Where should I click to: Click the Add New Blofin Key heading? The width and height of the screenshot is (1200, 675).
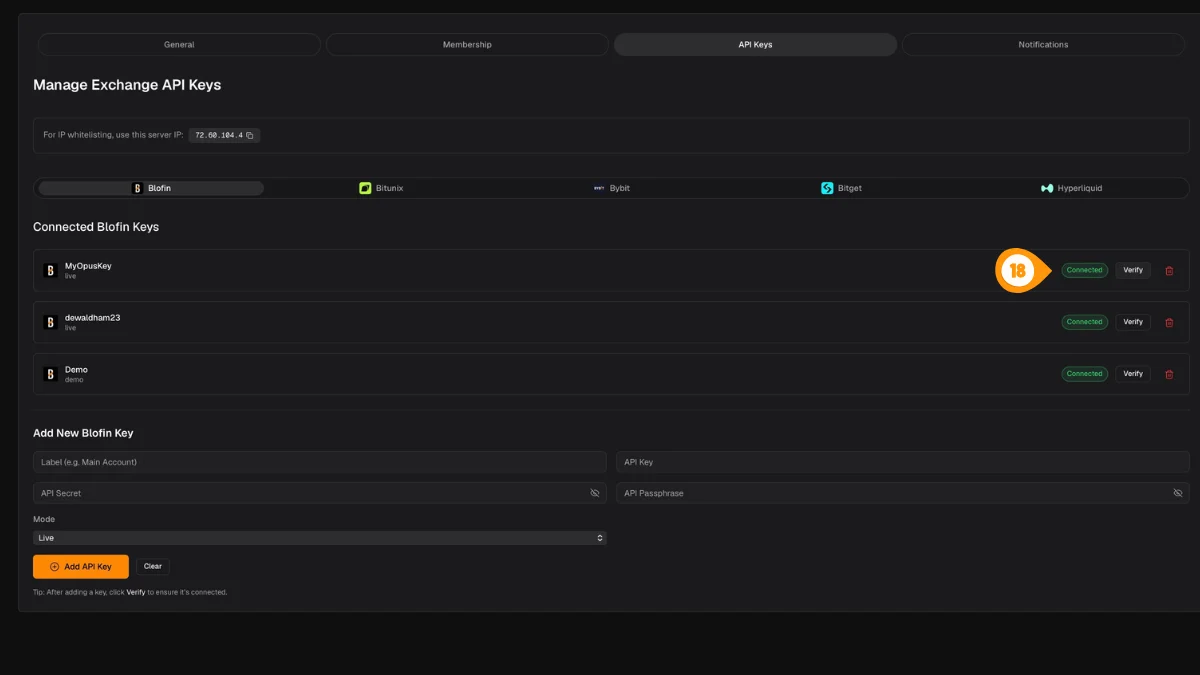coord(83,433)
